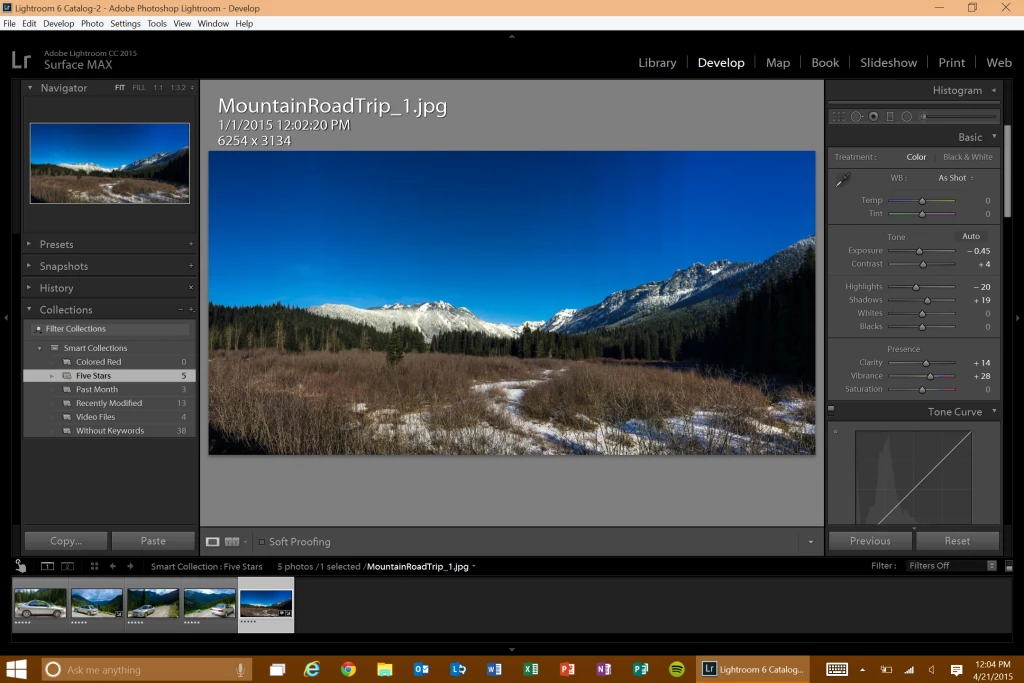Open Excel from the taskbar
This screenshot has width=1024, height=683.
pyautogui.click(x=530, y=669)
